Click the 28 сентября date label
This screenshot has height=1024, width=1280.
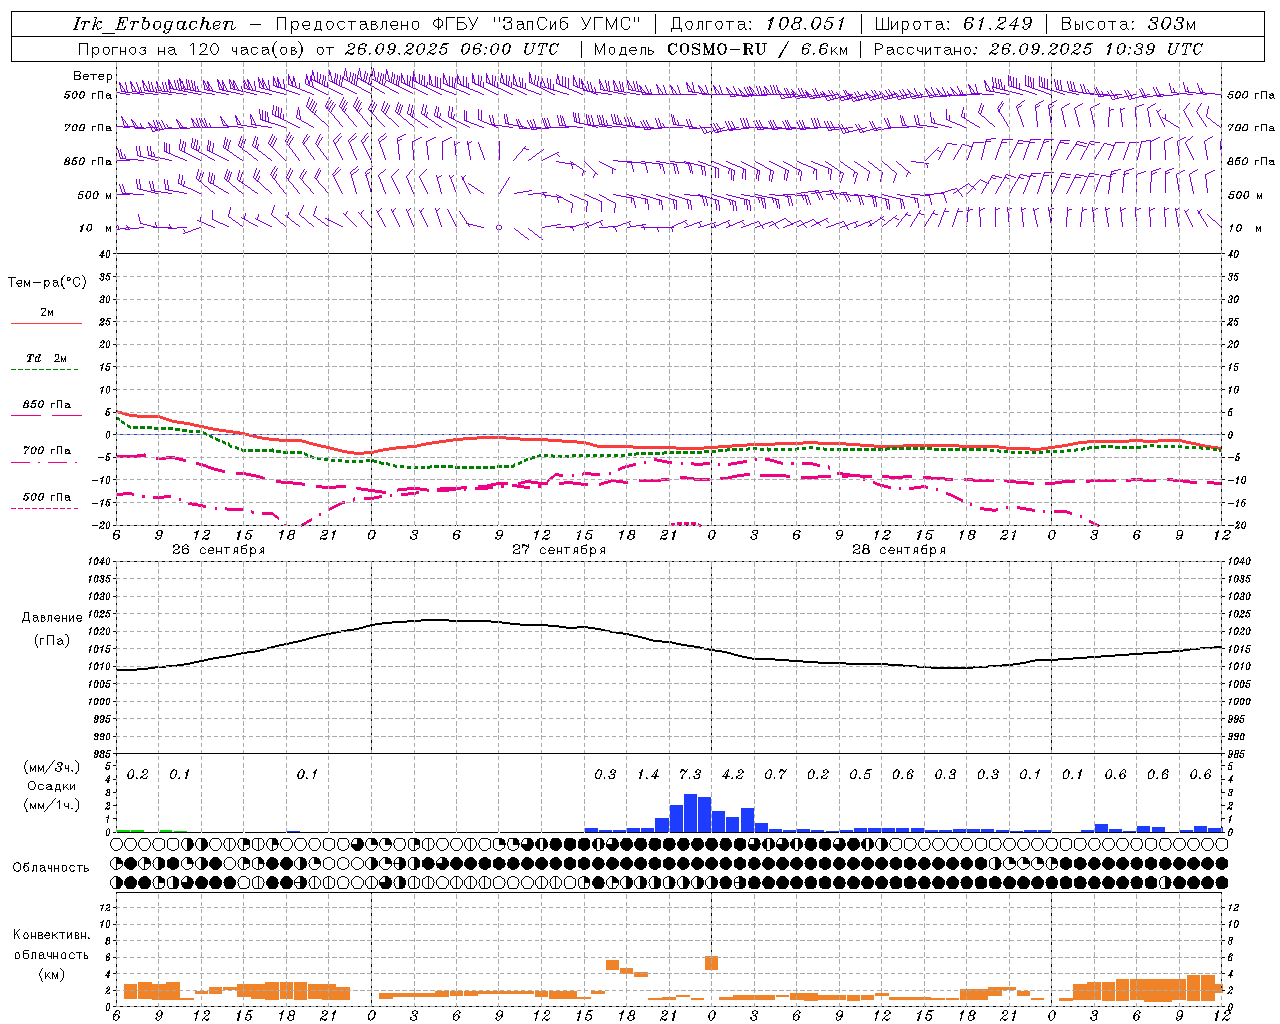click(899, 550)
